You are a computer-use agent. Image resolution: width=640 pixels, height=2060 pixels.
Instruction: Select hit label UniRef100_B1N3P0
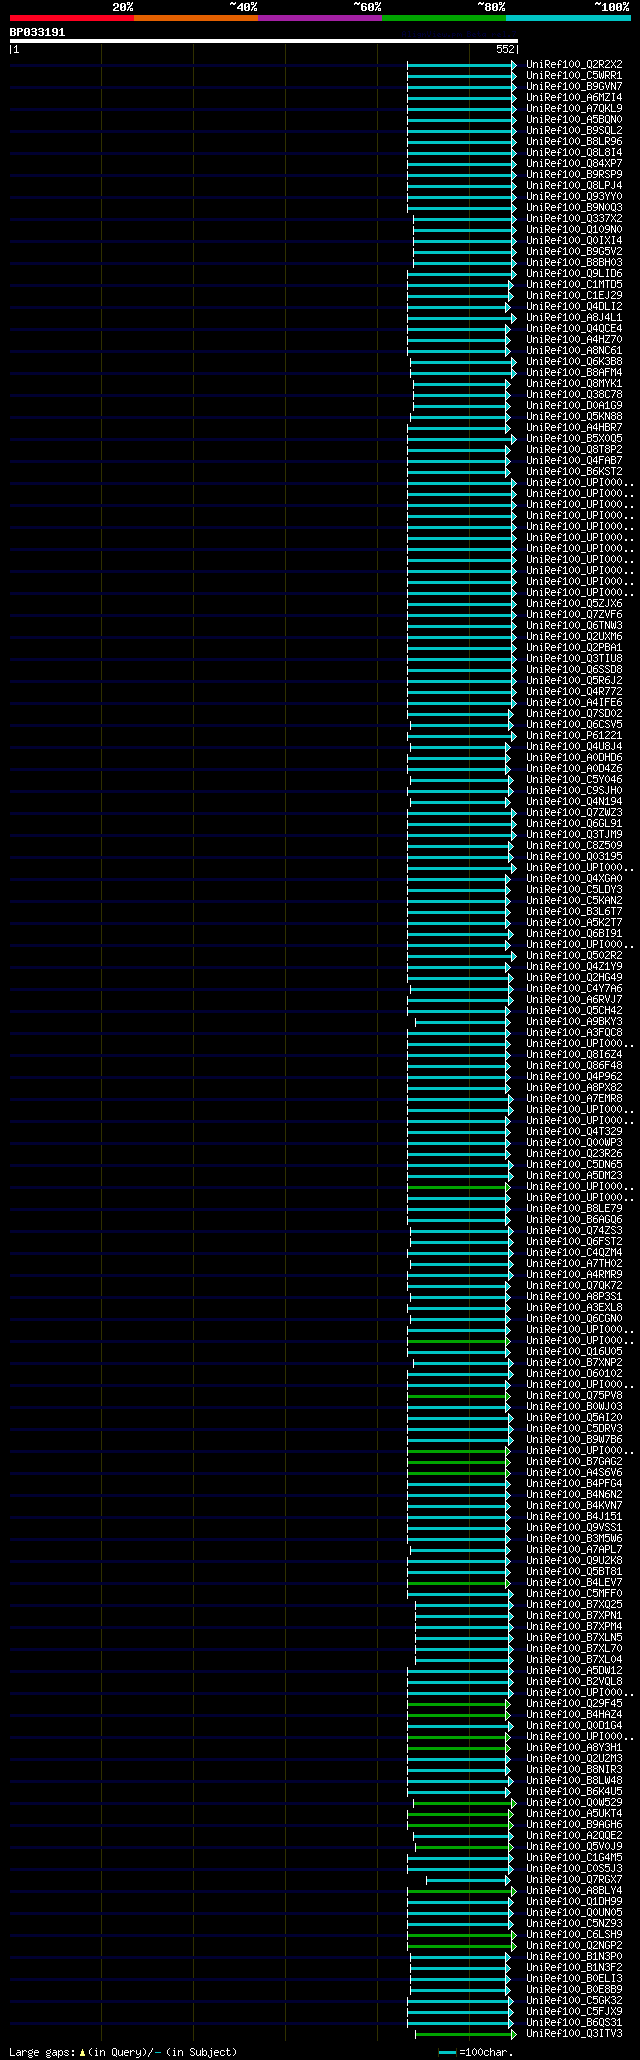point(574,1956)
